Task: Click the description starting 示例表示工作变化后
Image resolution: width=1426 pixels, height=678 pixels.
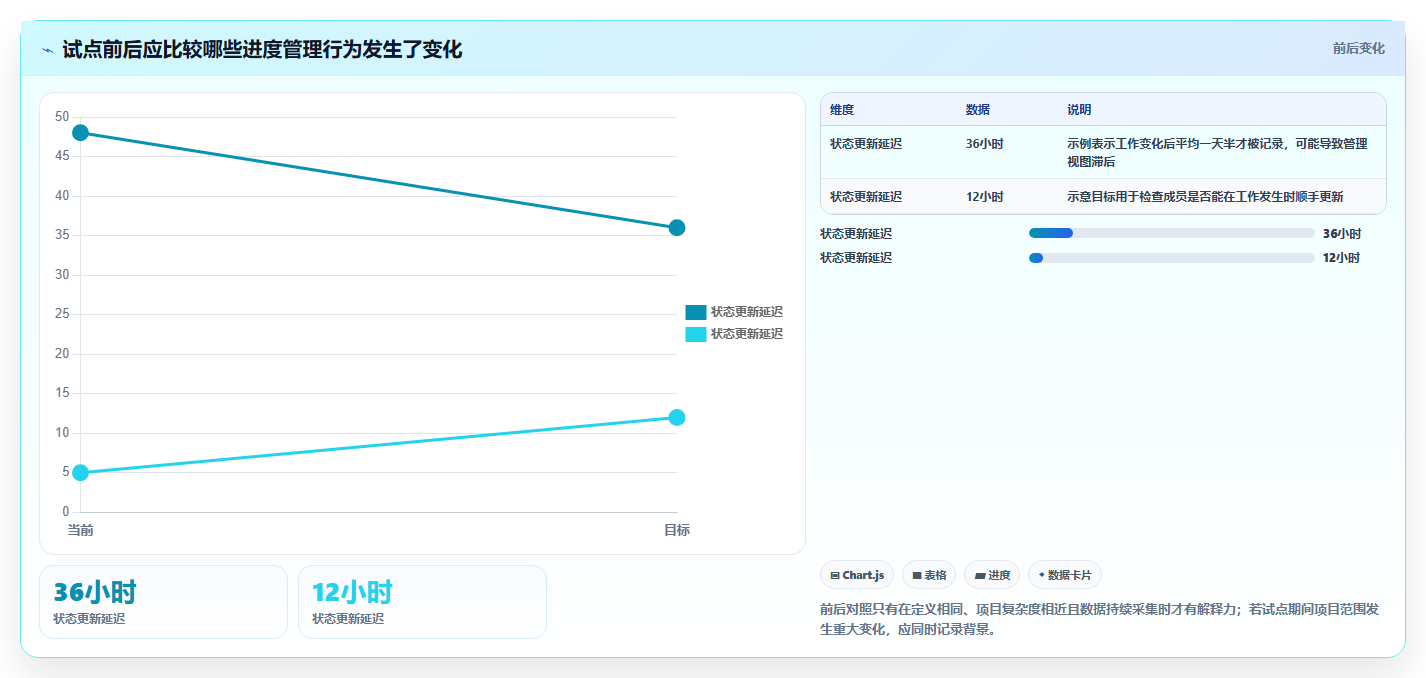Action: click(1217, 153)
